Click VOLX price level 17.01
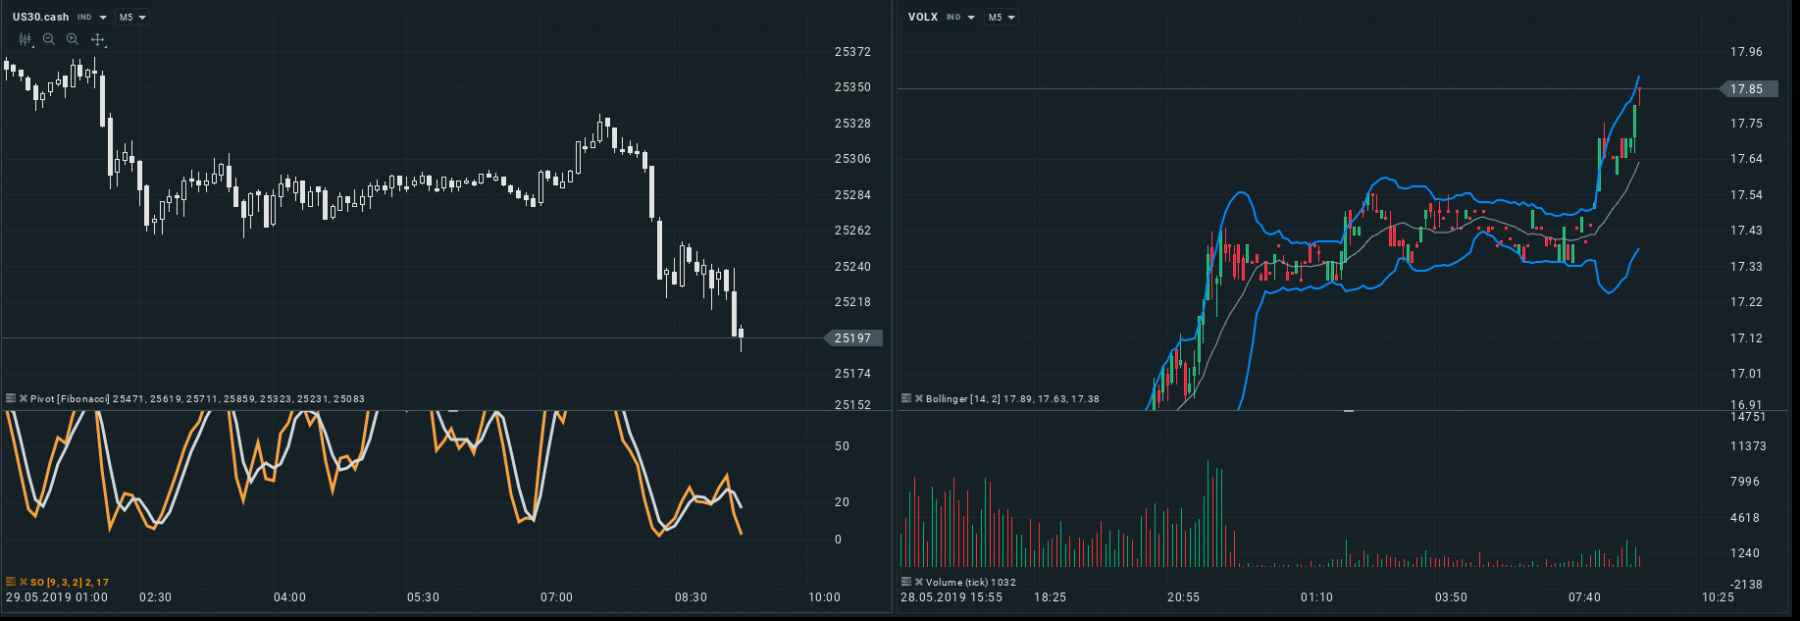Image resolution: width=1800 pixels, height=621 pixels. [1747, 374]
